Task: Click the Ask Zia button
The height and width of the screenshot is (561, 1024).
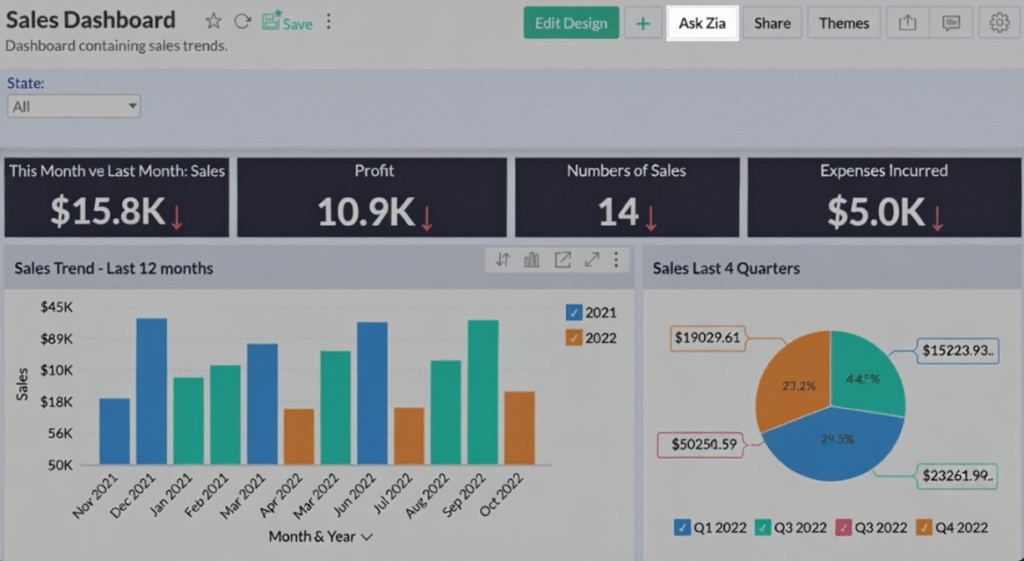Action: [702, 23]
